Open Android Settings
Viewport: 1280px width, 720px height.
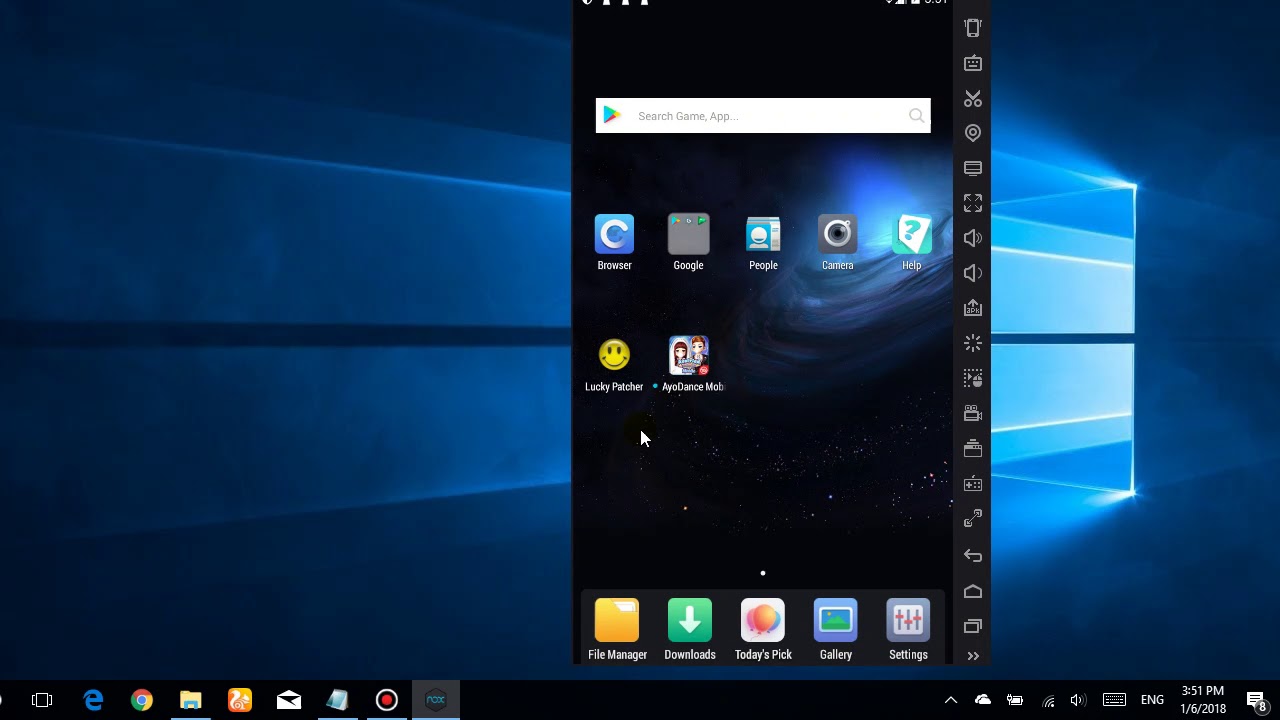pyautogui.click(x=908, y=620)
